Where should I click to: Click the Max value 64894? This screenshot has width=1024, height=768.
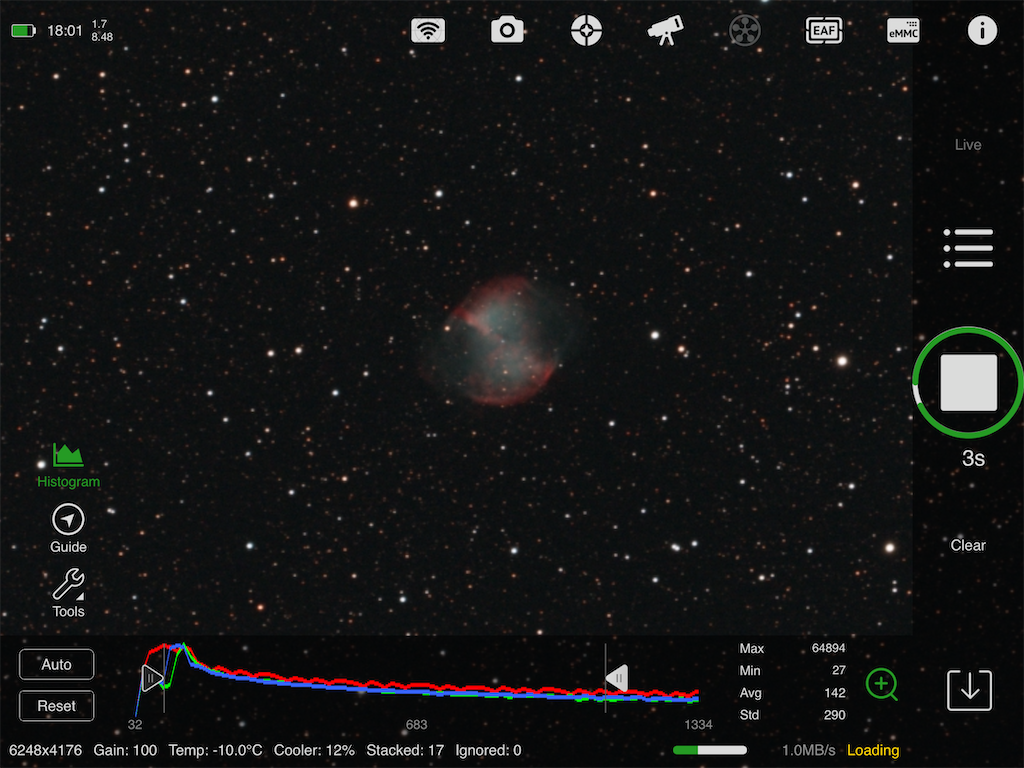pyautogui.click(x=828, y=648)
